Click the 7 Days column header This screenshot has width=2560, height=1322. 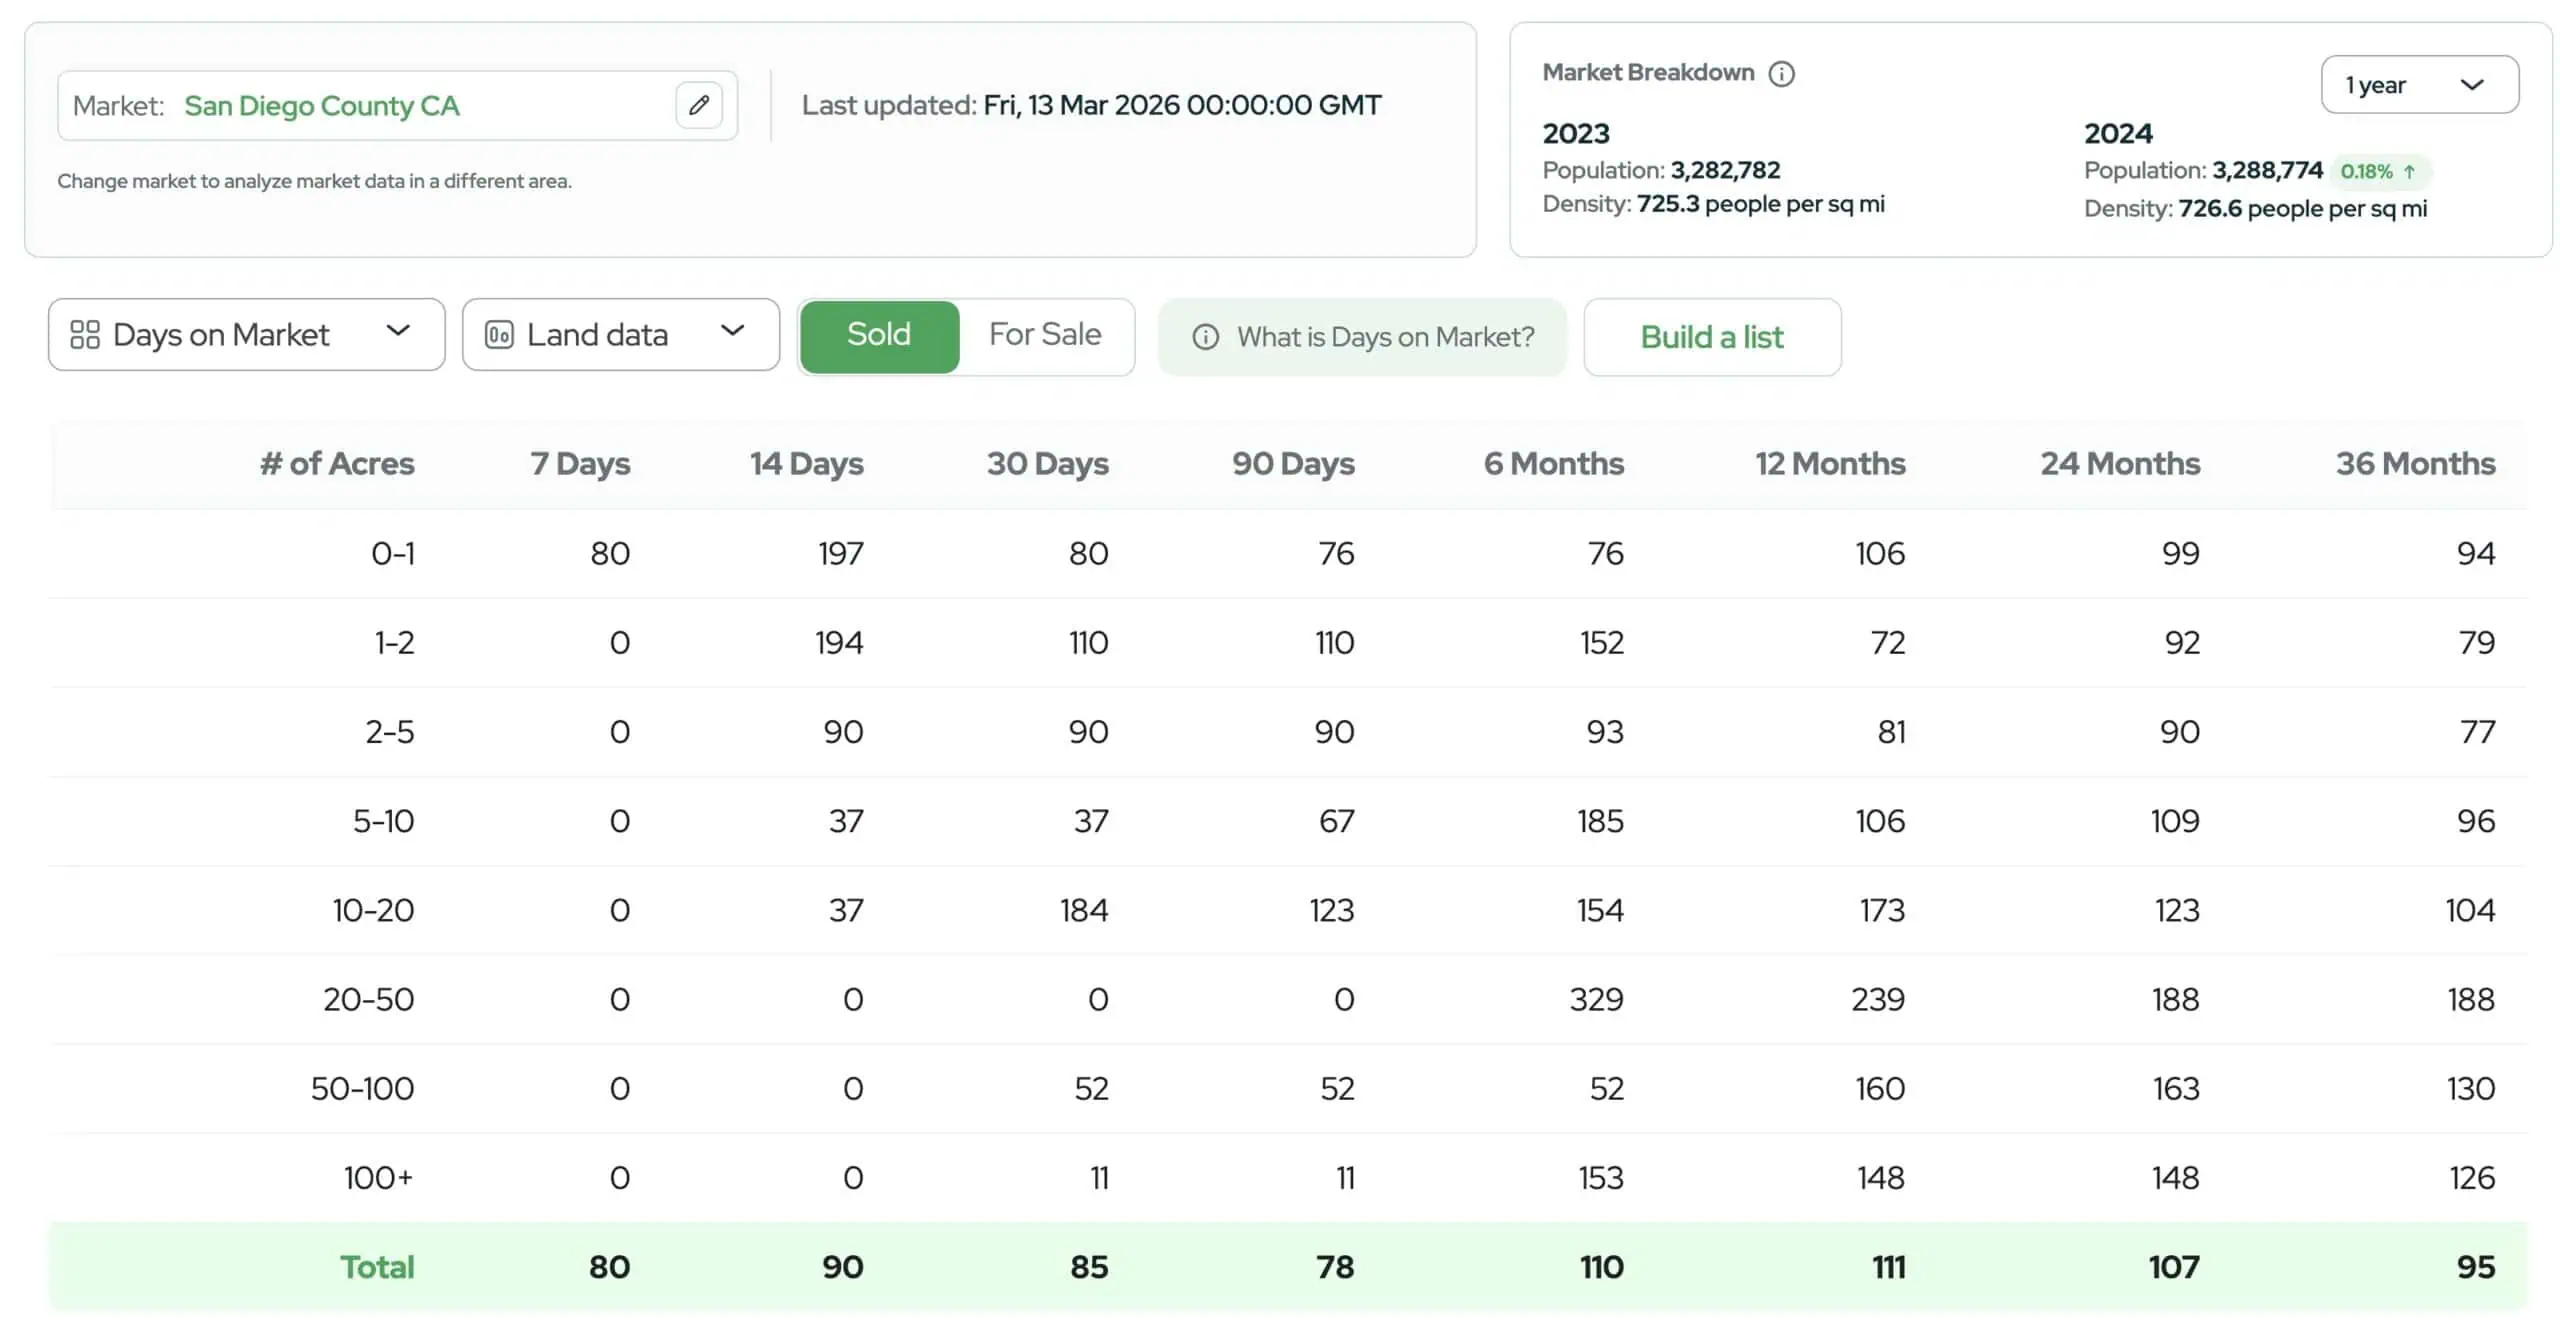coord(580,463)
